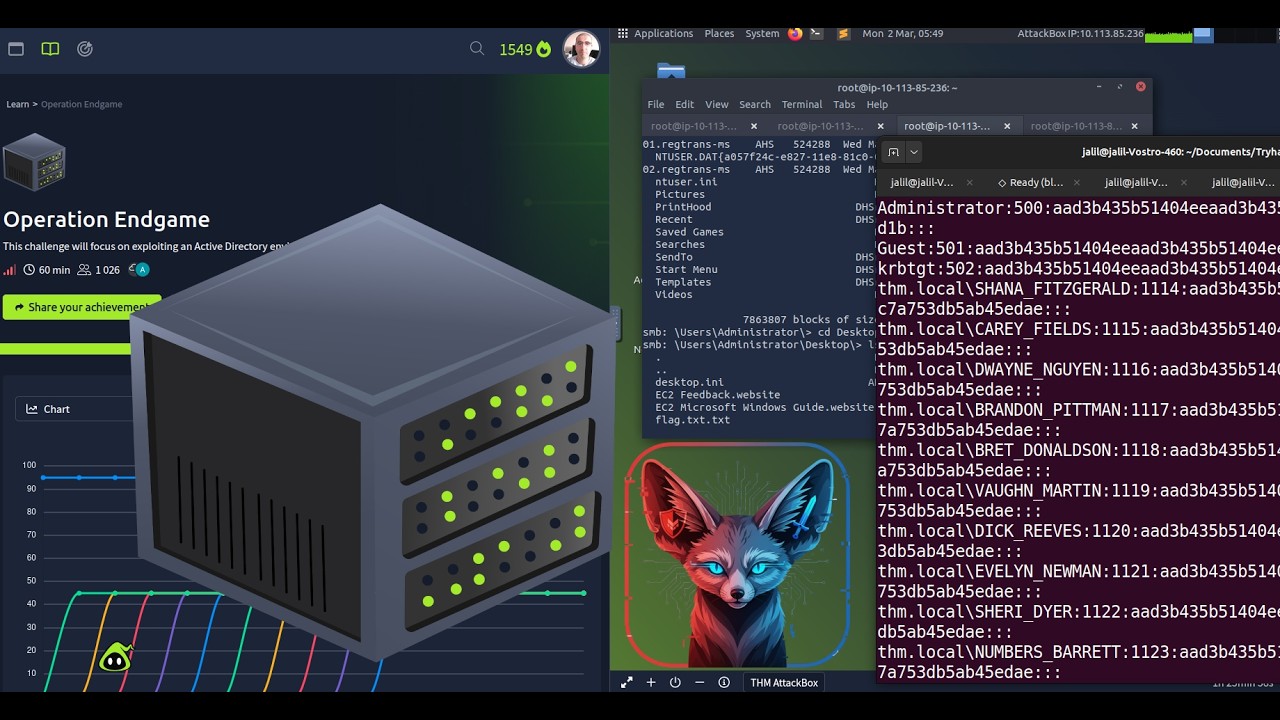Open the user profile avatar
Image resolution: width=1280 pixels, height=720 pixels.
(581, 48)
